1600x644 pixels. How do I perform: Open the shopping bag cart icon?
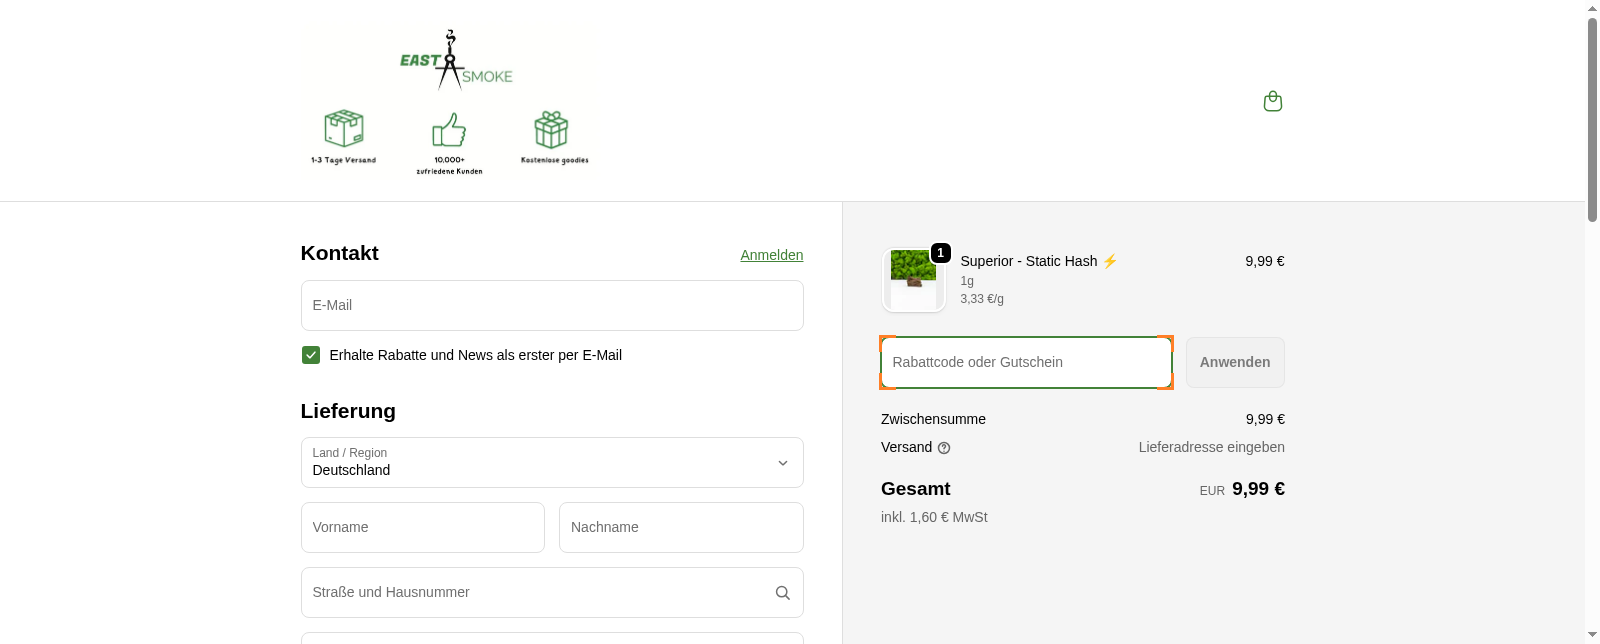pos(1272,101)
